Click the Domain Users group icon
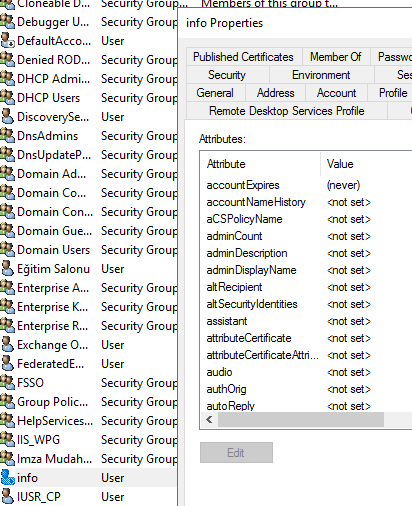This screenshot has height=506, width=412. [7, 249]
